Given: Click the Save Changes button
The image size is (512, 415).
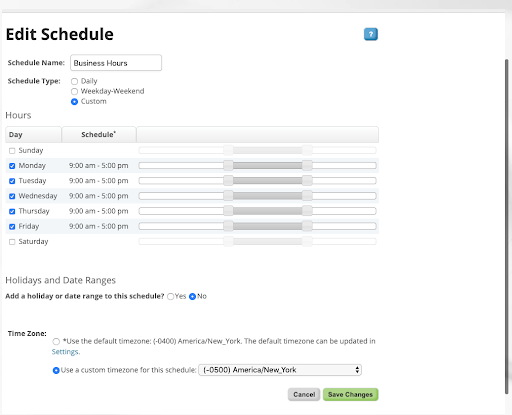Looking at the screenshot, I should point(350,394).
